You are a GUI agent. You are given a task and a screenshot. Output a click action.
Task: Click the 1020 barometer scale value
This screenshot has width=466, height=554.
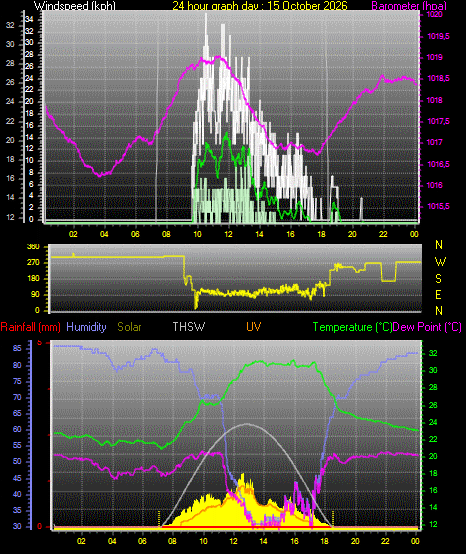pos(435,14)
